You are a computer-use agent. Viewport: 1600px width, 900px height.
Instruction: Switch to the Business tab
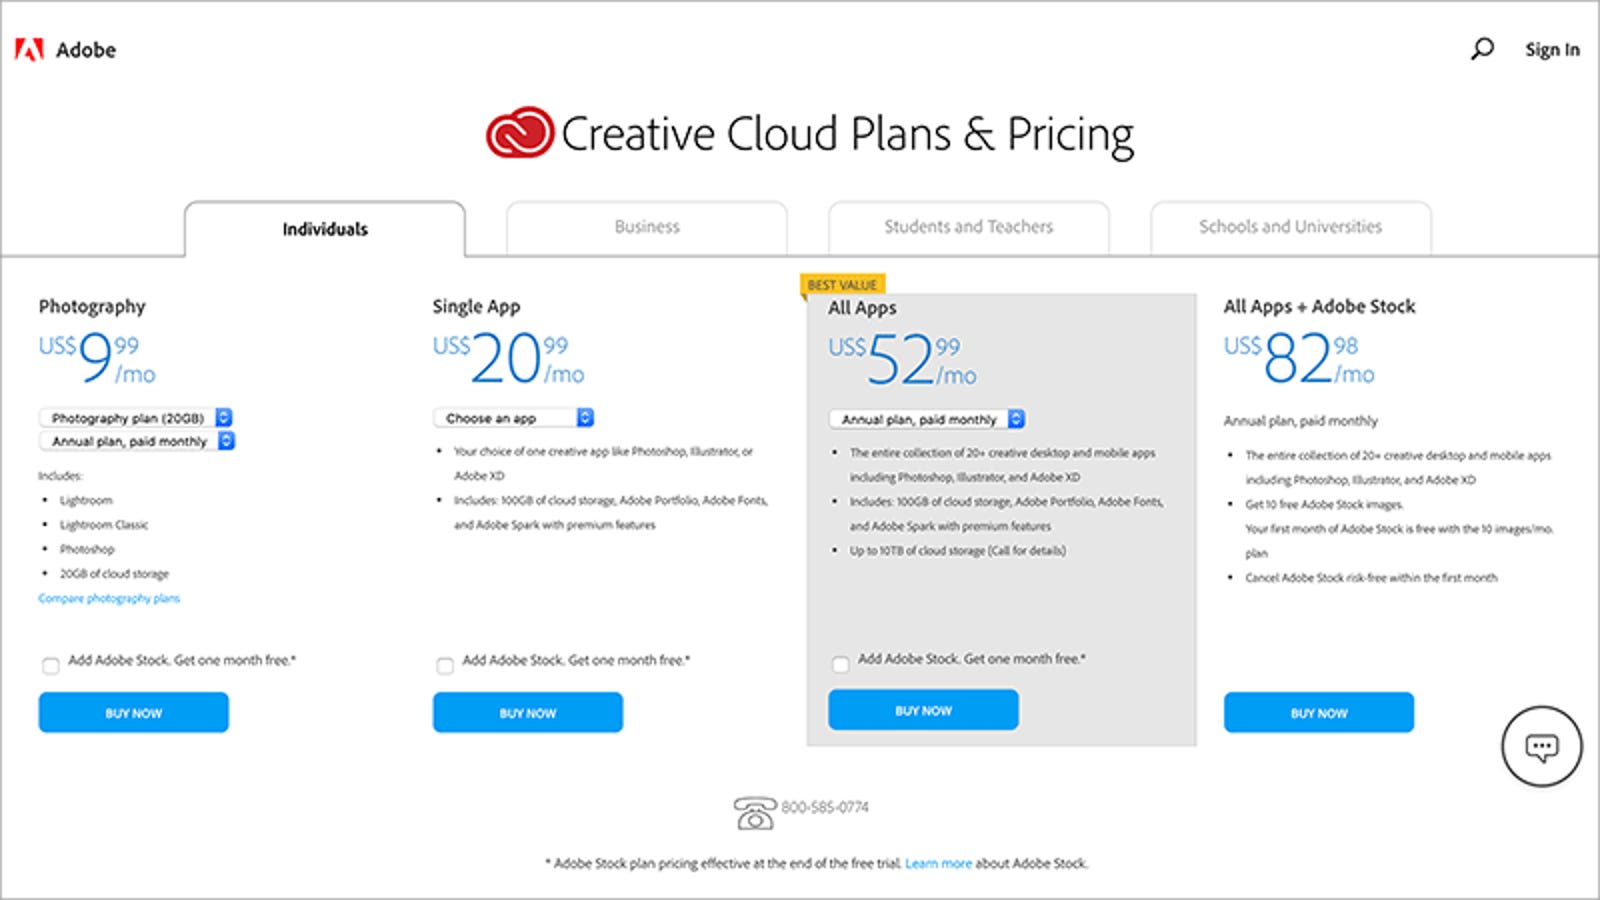(x=647, y=227)
